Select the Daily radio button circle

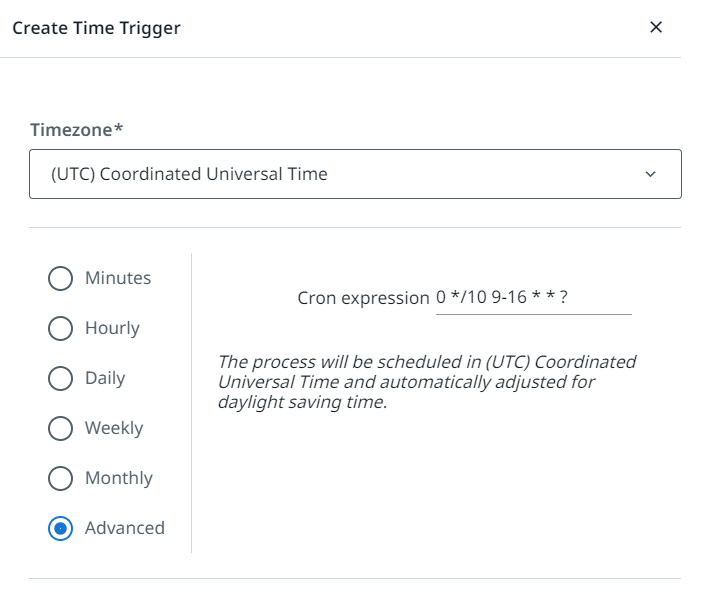(x=60, y=378)
